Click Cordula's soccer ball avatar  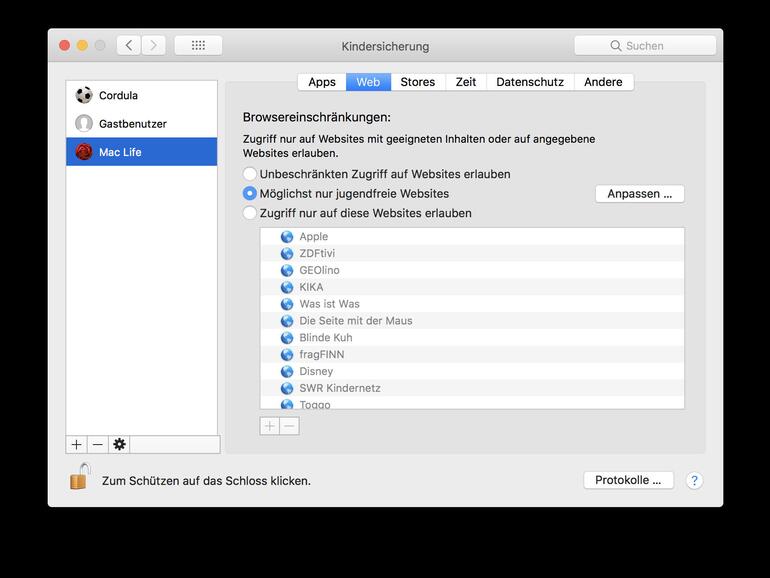(84, 95)
